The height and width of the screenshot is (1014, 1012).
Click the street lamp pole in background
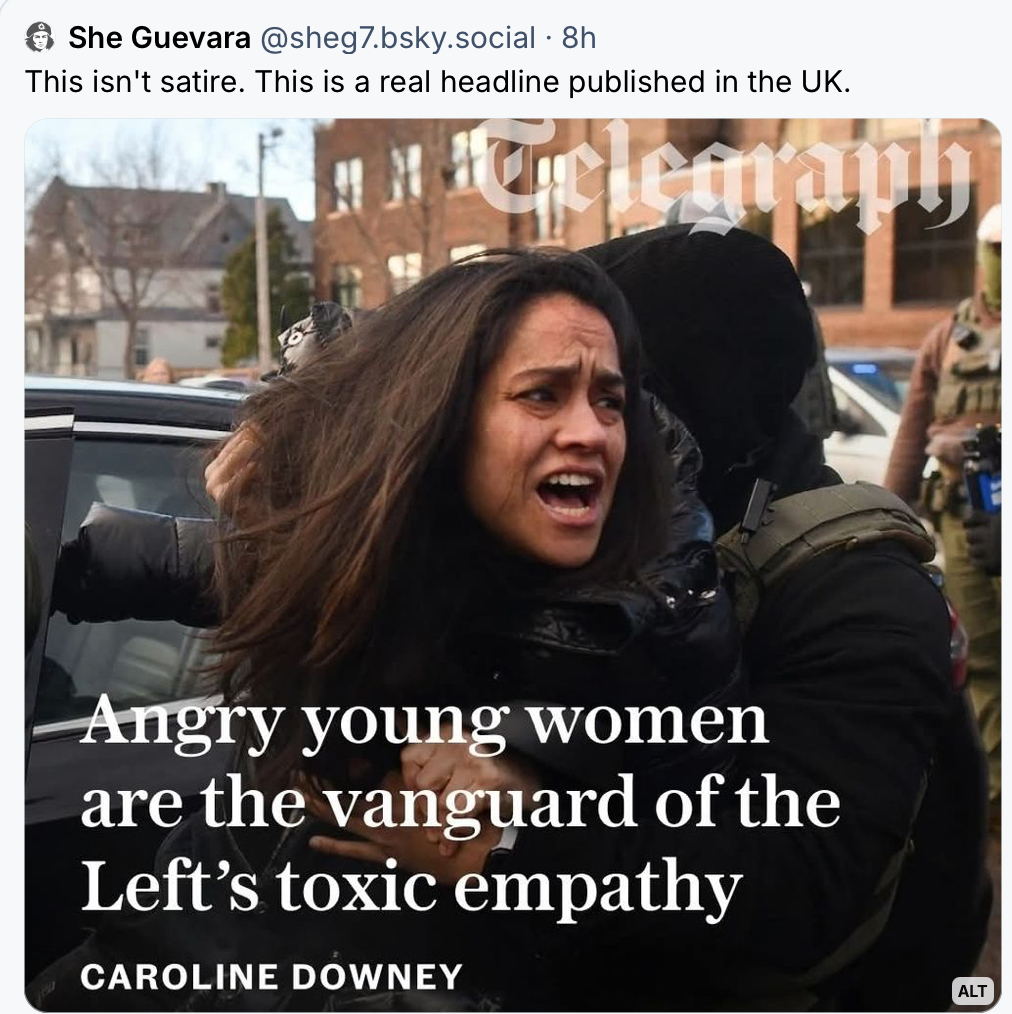(262, 252)
